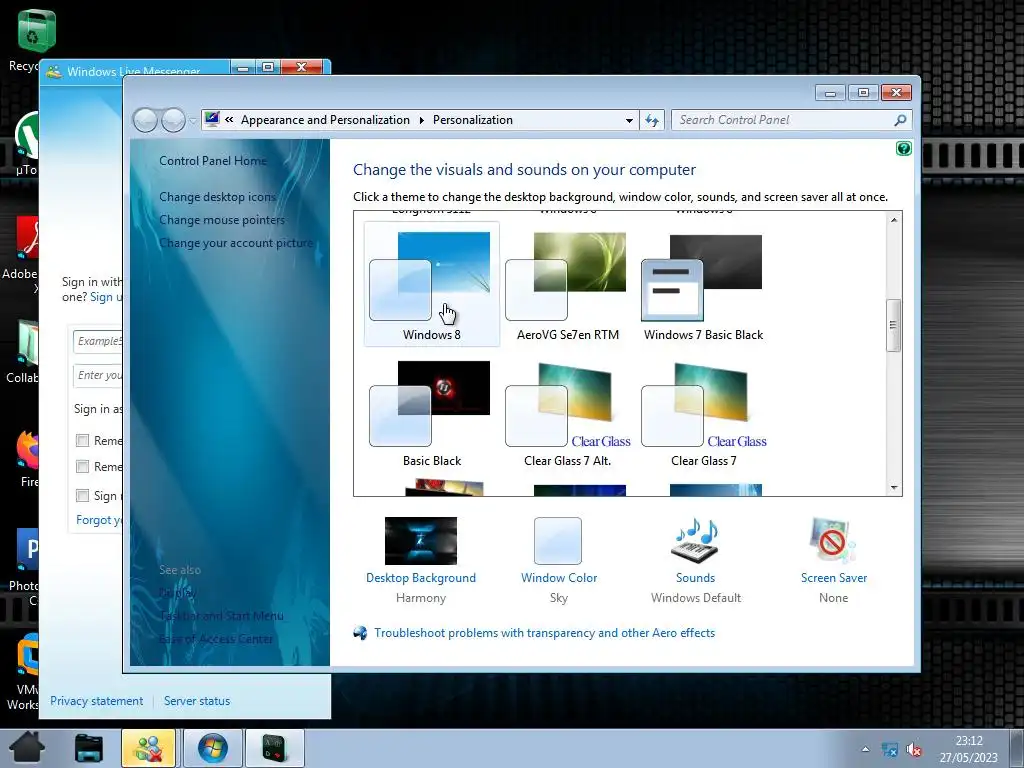Click the search magnifier icon
Viewport: 1024px width, 768px height.
pyautogui.click(x=900, y=120)
